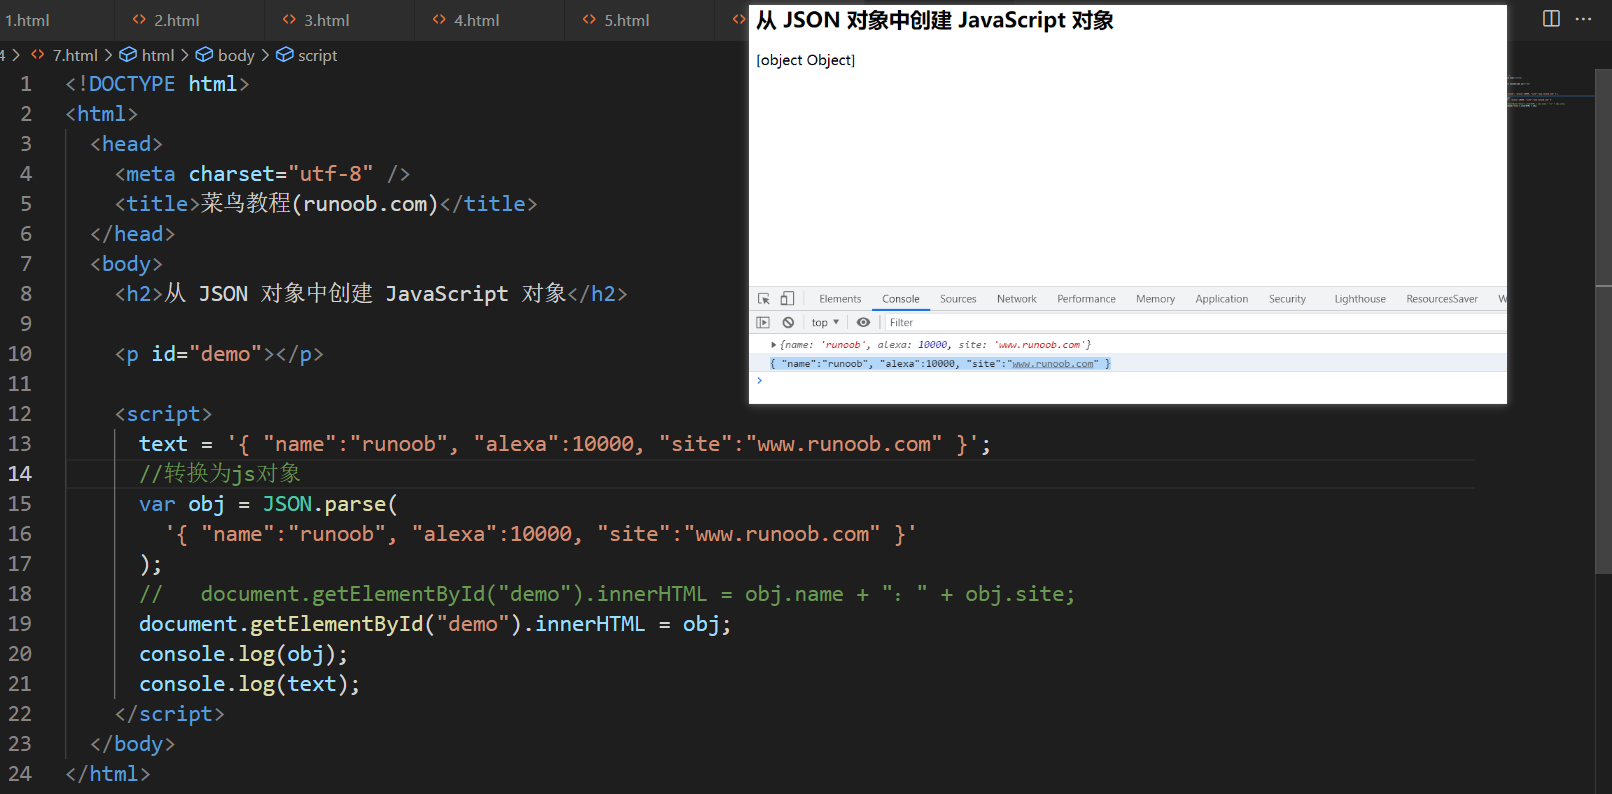Image resolution: width=1612 pixels, height=794 pixels.
Task: Click the 5.html tab file icon
Action: click(589, 20)
